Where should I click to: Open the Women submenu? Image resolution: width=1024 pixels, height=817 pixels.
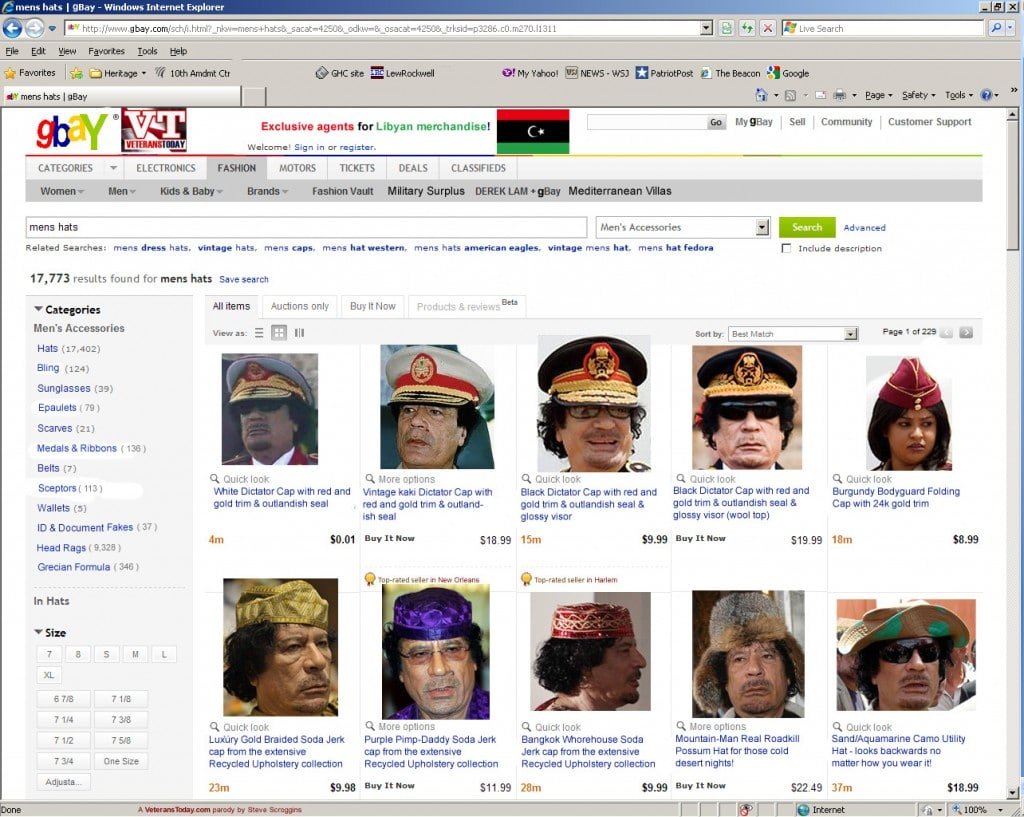(62, 191)
